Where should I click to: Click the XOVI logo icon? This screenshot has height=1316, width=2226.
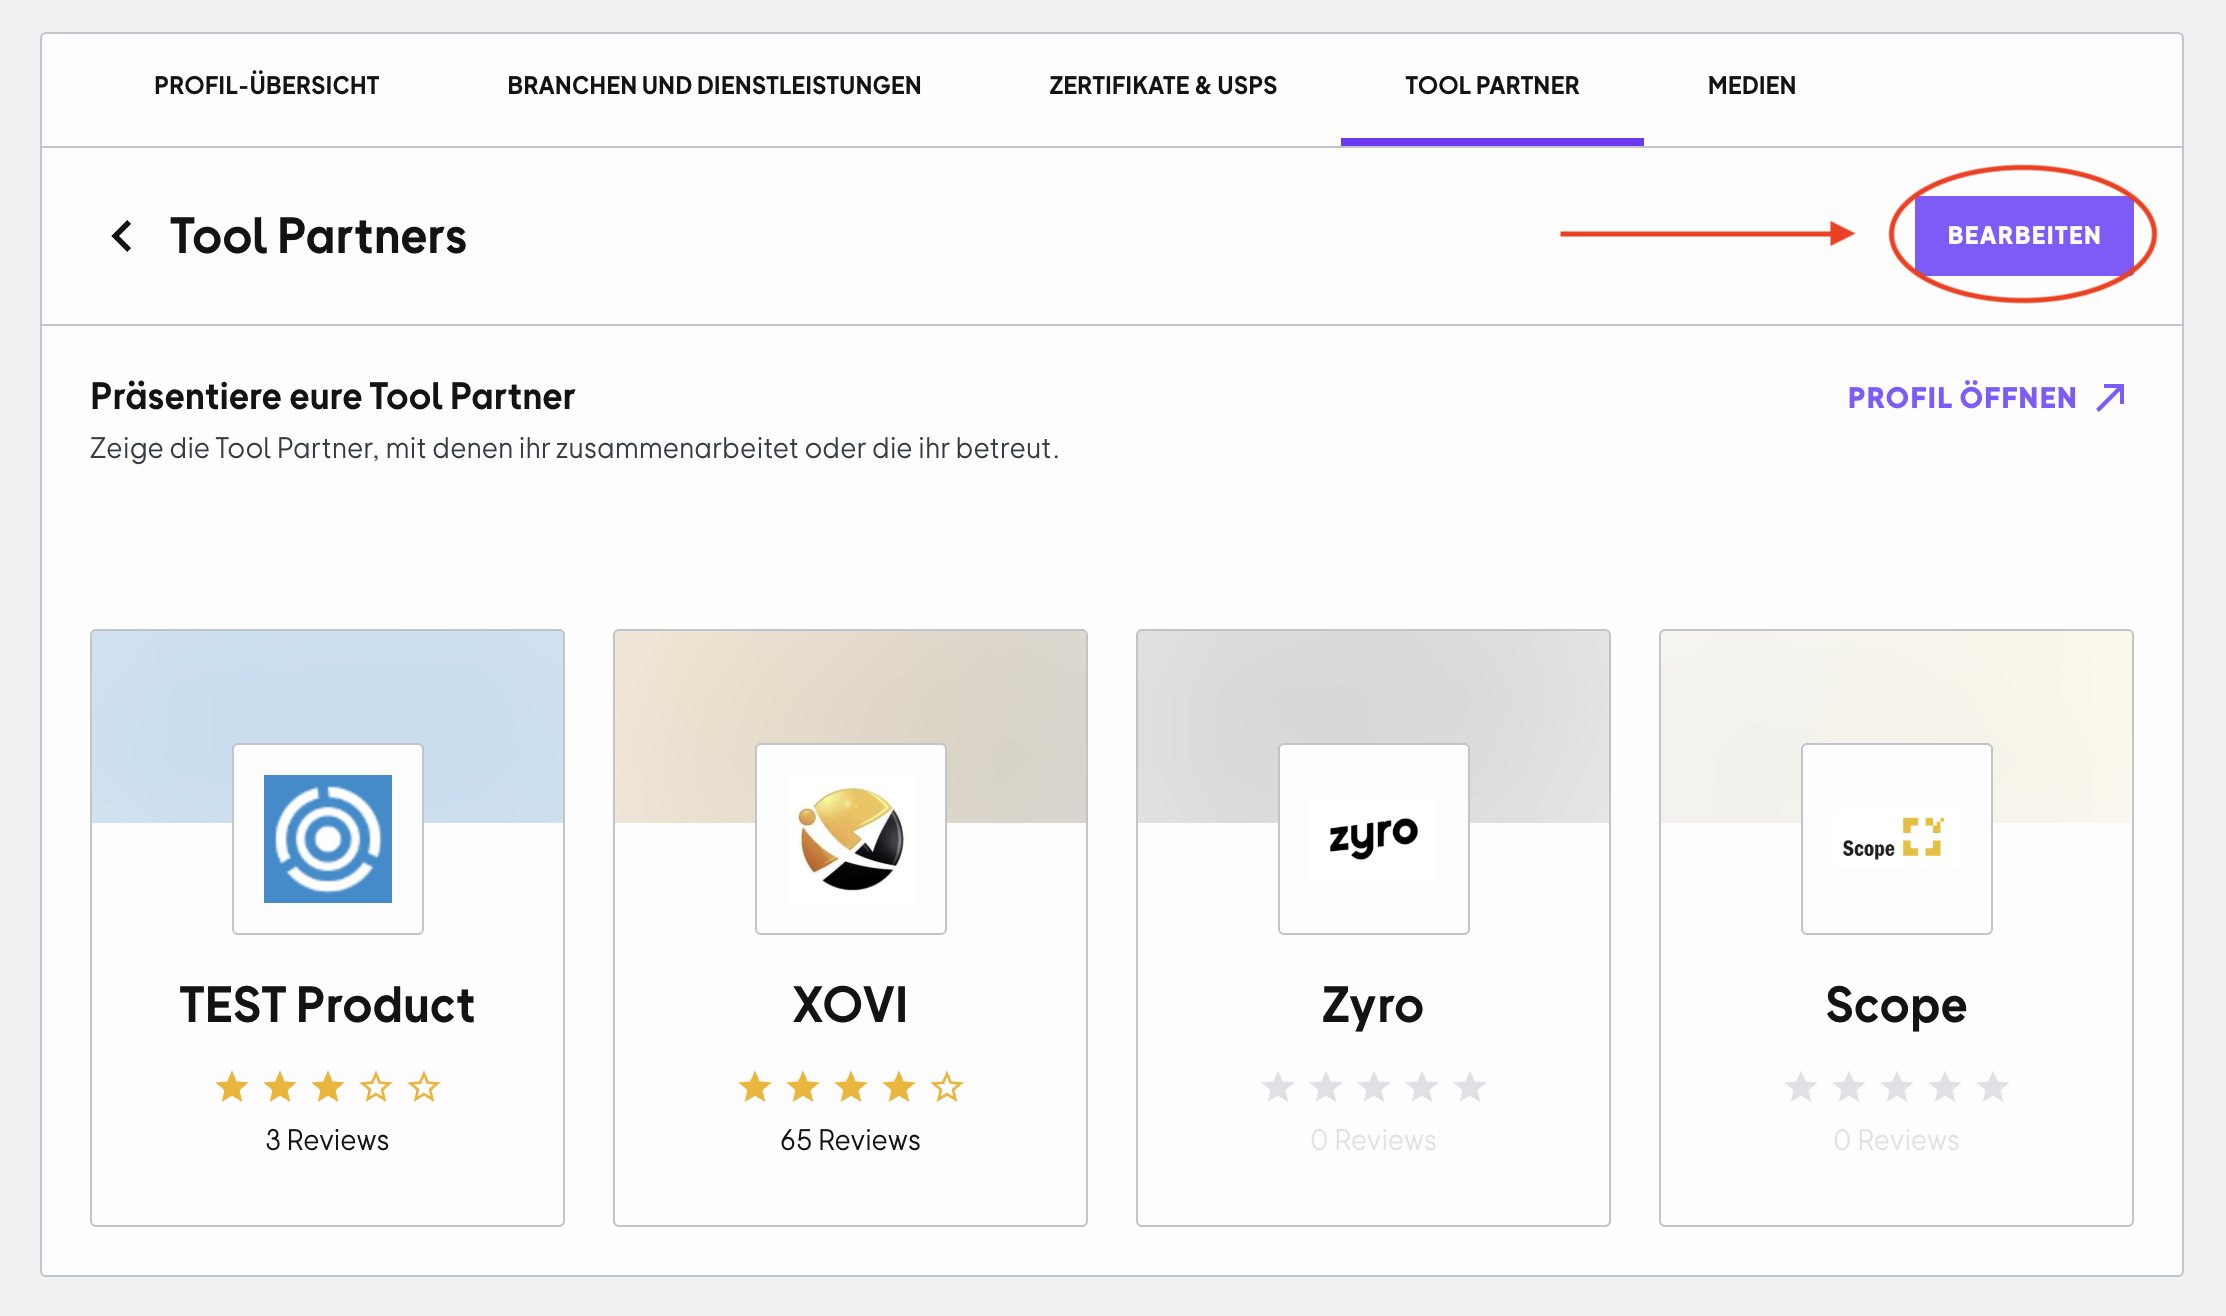[x=851, y=839]
